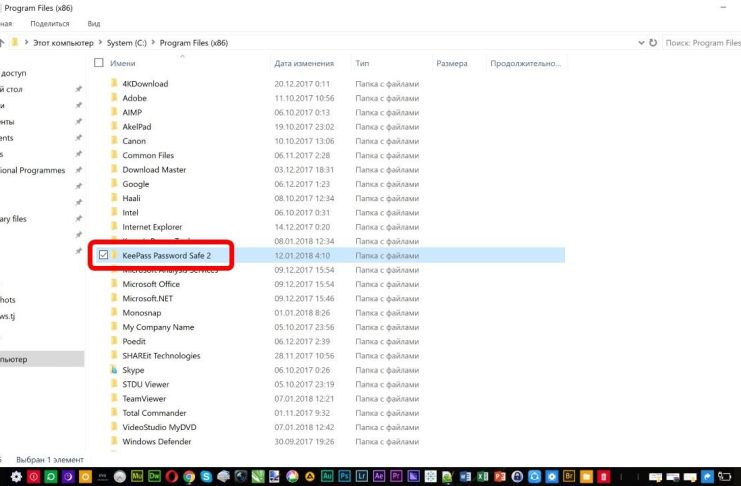Click System (C:) in address path
This screenshot has width=741, height=486.
(x=127, y=43)
